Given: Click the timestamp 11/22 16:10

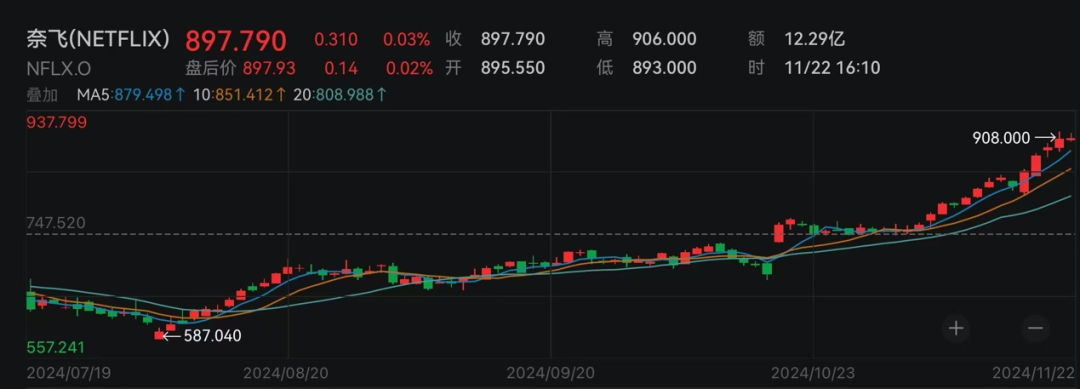Looking at the screenshot, I should coord(832,68).
